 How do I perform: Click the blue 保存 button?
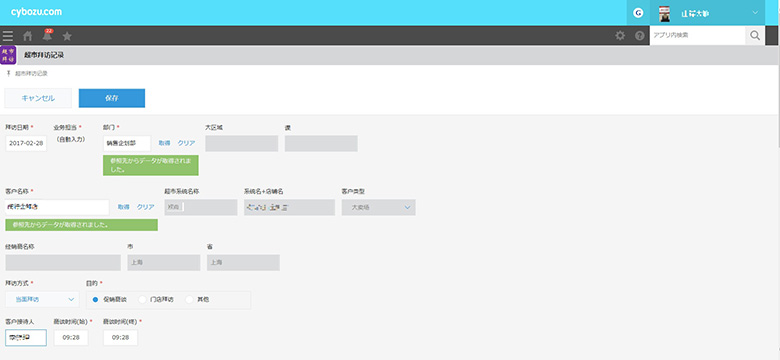point(112,98)
